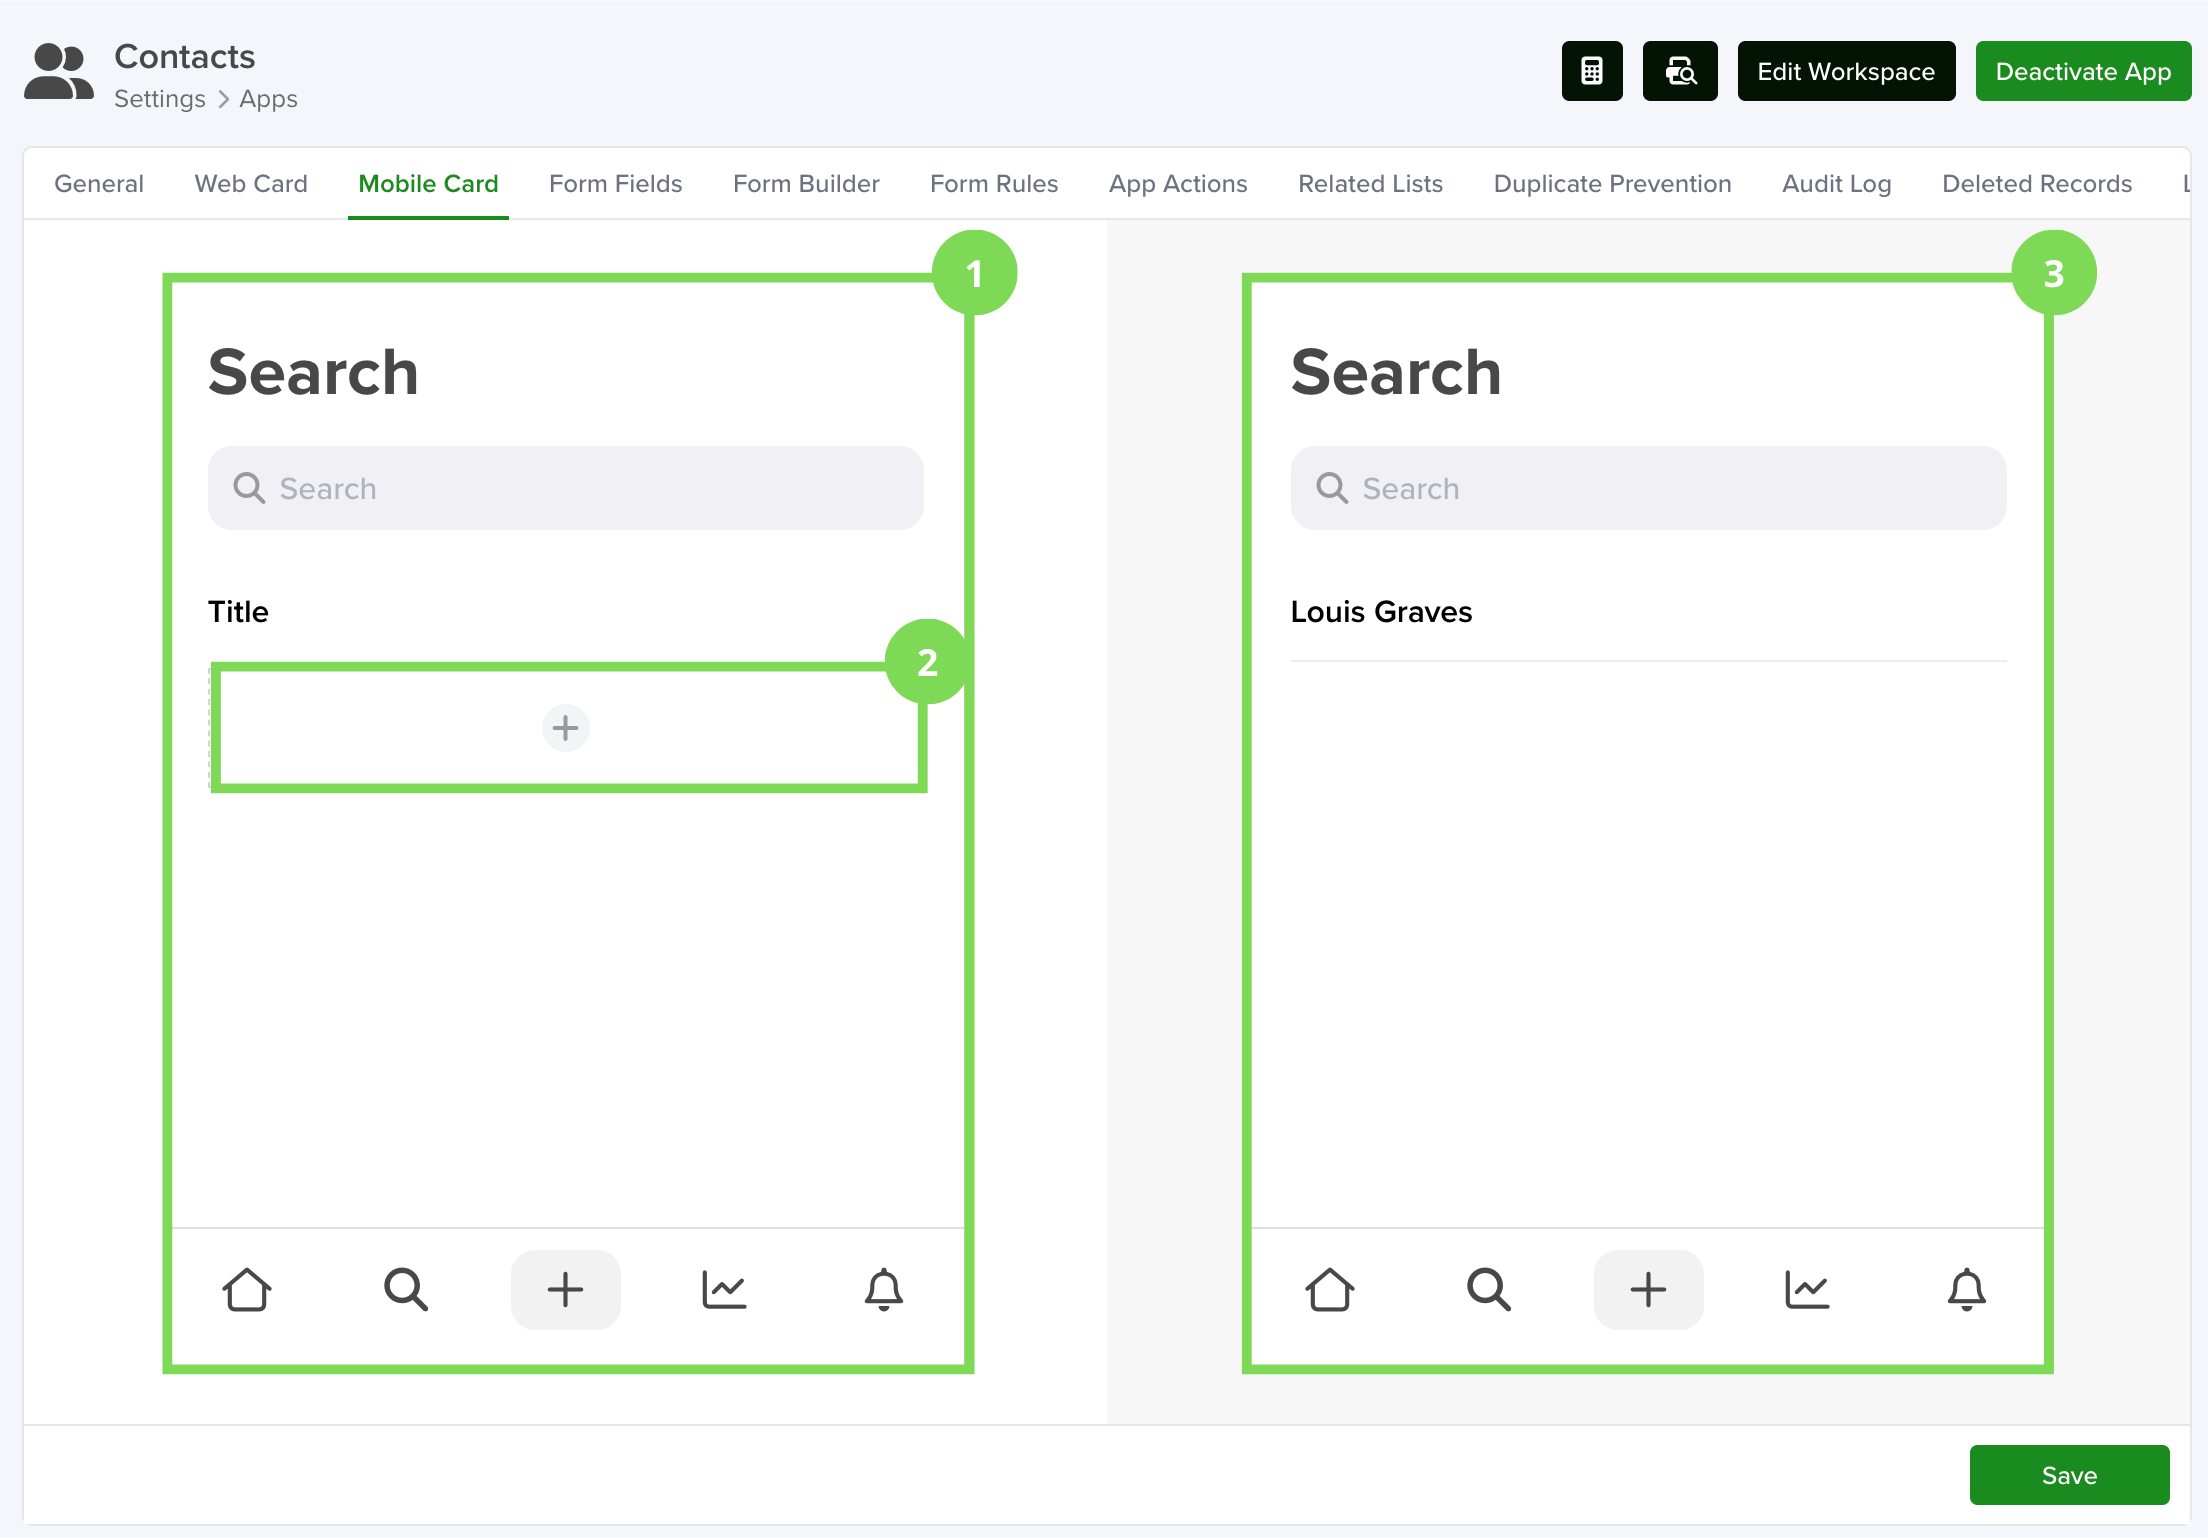Image resolution: width=2208 pixels, height=1538 pixels.
Task: Click the Louis Graves record row
Action: pyautogui.click(x=1649, y=611)
